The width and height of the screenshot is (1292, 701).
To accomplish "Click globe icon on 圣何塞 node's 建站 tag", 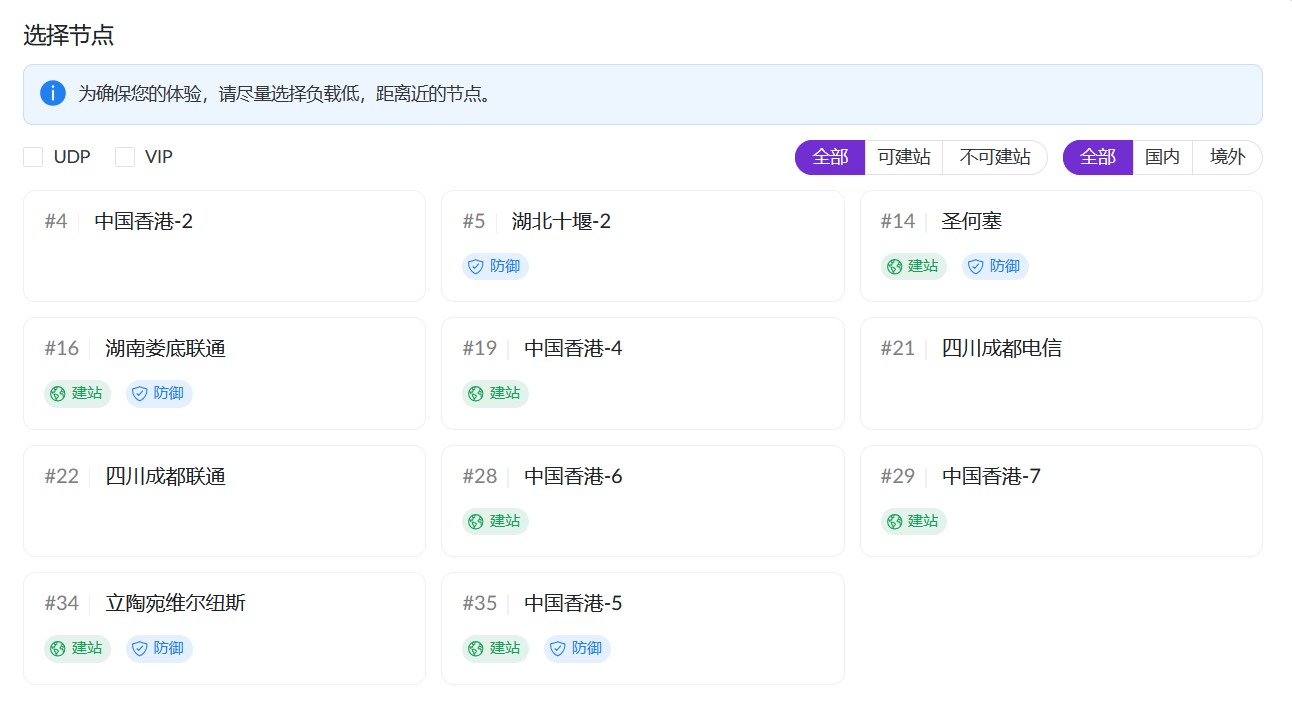I will (895, 266).
